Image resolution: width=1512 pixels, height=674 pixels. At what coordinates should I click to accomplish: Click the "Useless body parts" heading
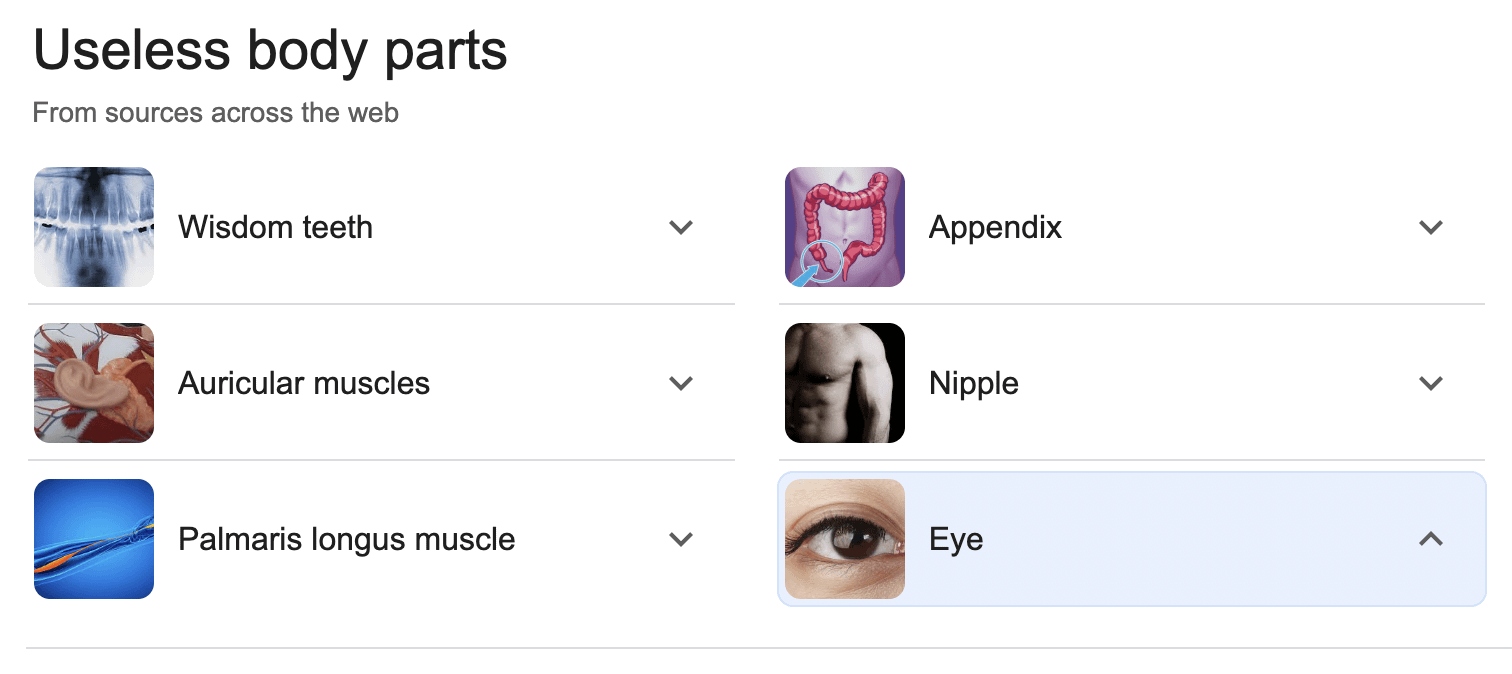(270, 50)
